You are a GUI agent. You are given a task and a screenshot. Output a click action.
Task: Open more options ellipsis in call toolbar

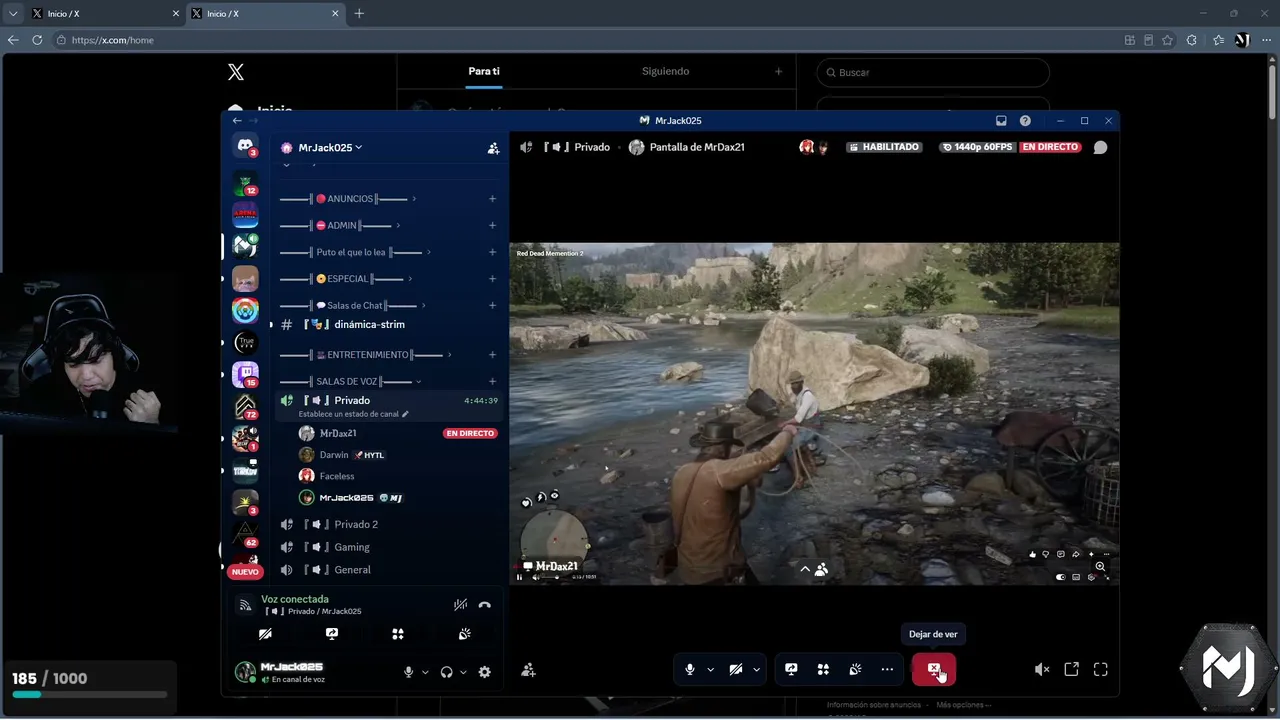pyautogui.click(x=887, y=670)
